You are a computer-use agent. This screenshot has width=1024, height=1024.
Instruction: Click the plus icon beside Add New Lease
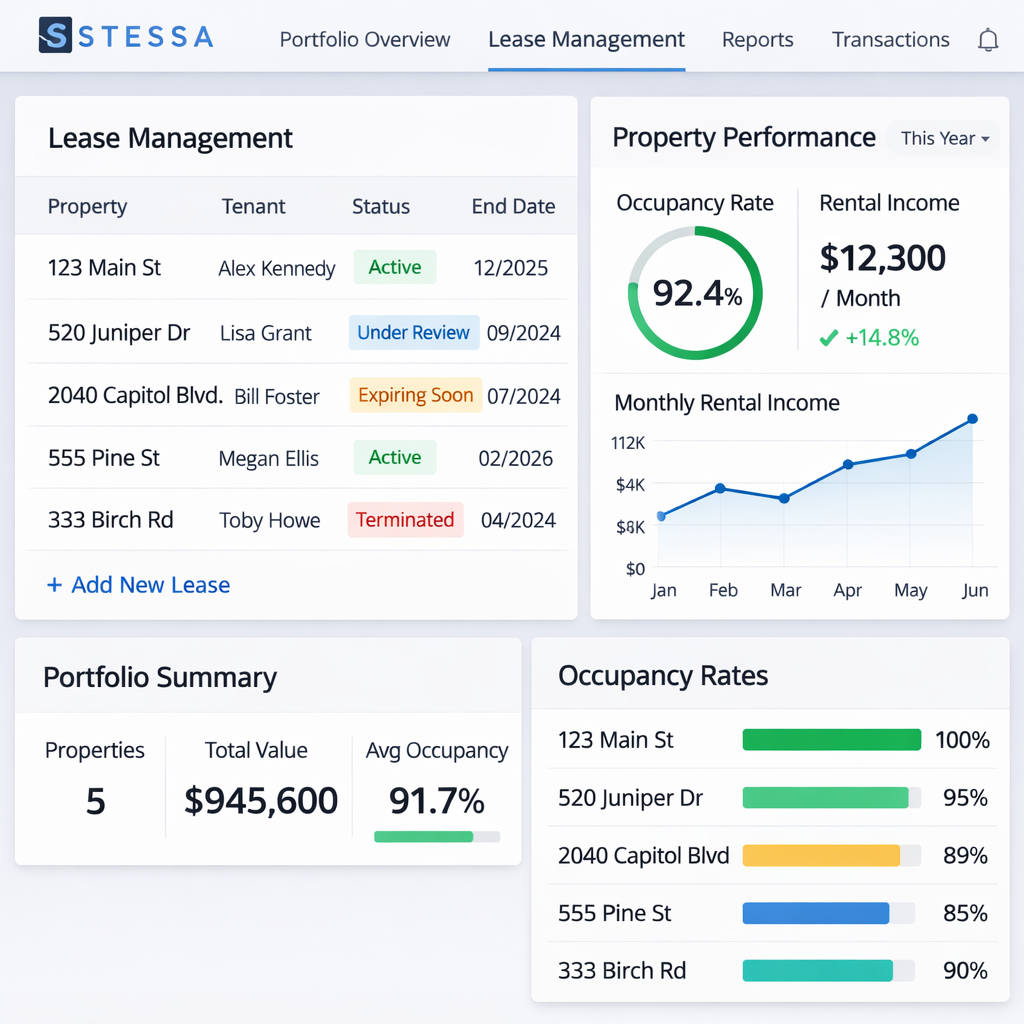tap(55, 585)
